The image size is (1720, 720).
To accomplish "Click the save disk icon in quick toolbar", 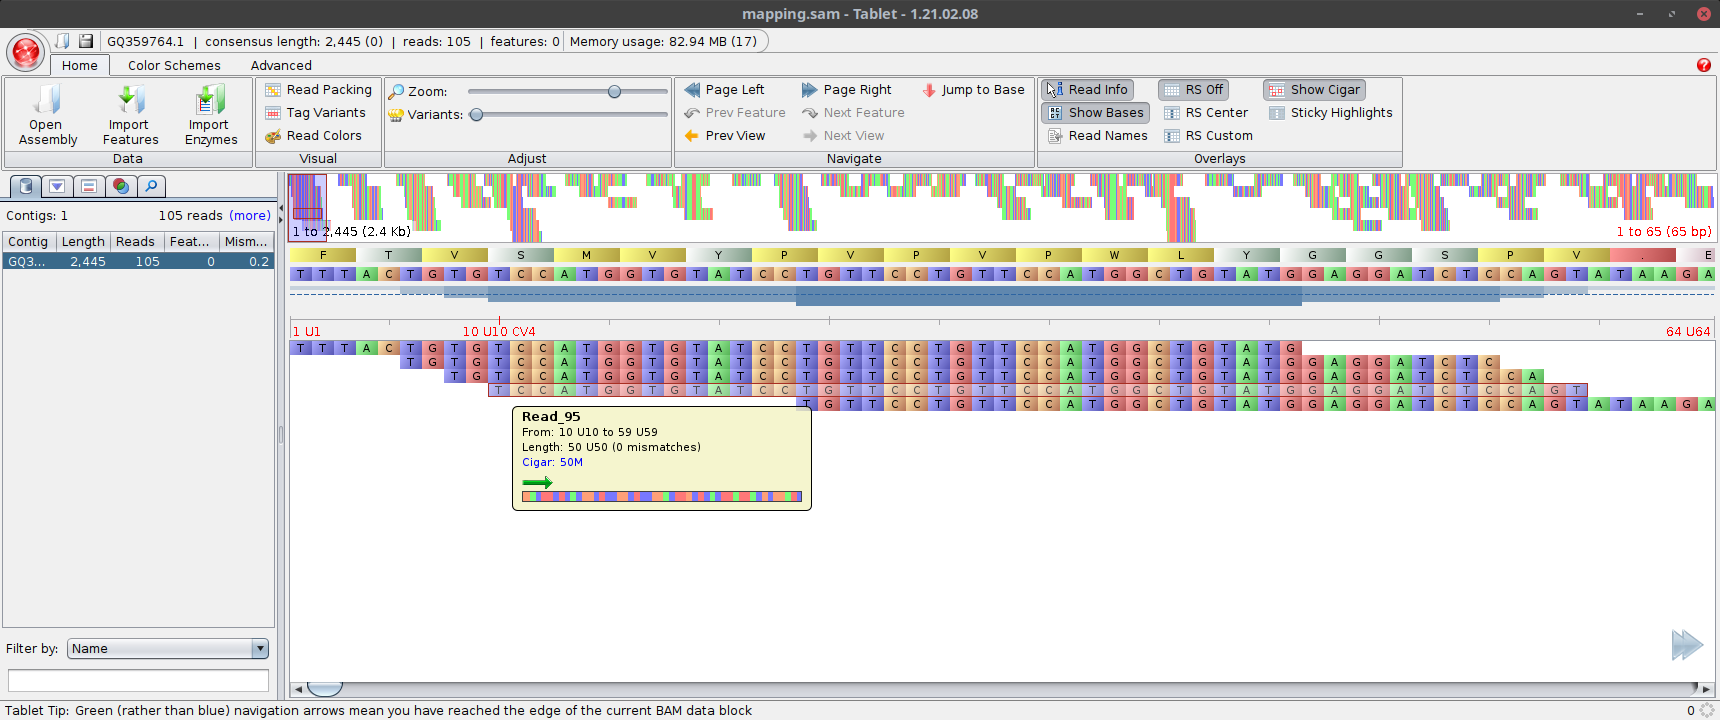I will [86, 41].
